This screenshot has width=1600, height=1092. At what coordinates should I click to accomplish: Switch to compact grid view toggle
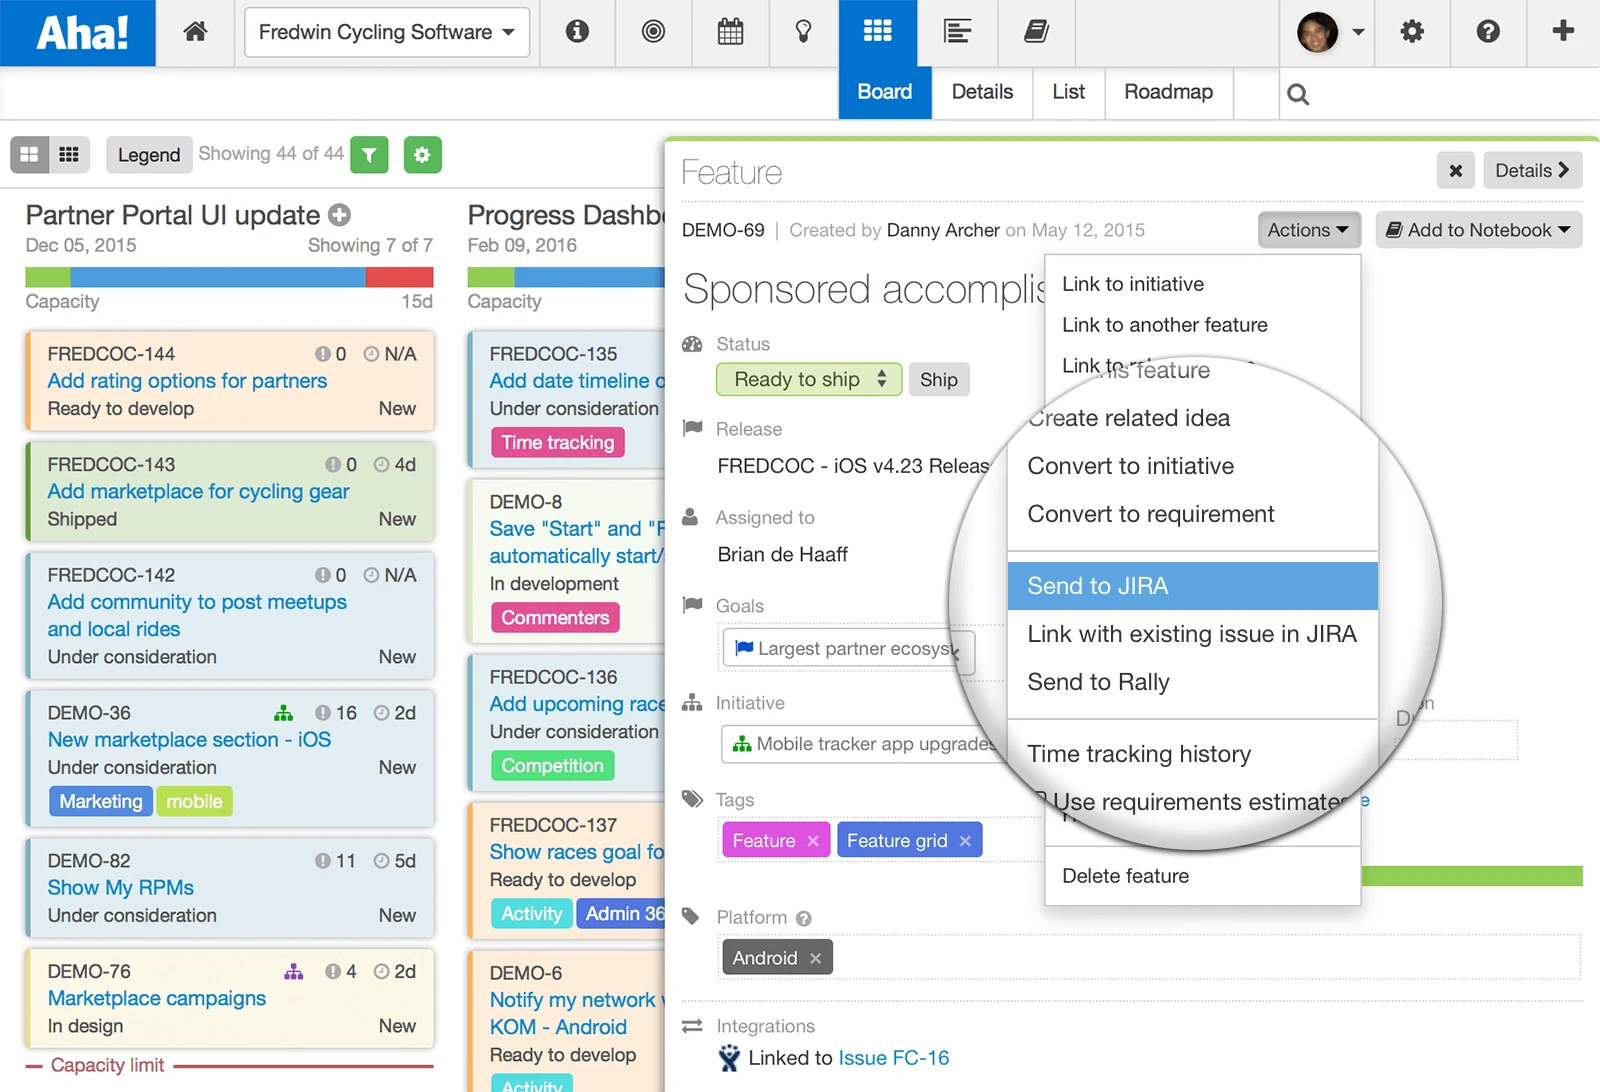tap(69, 155)
